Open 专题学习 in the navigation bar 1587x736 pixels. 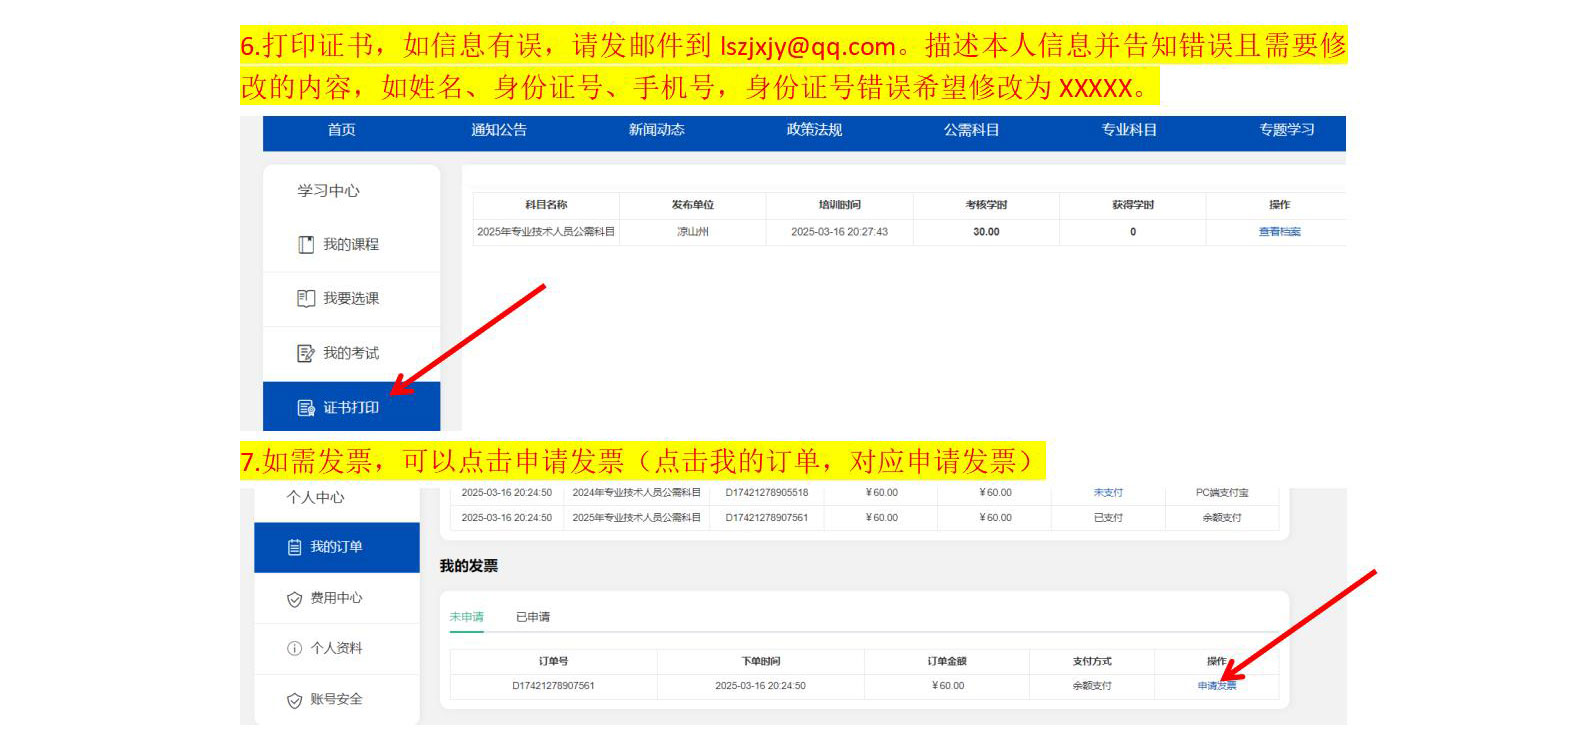click(x=1287, y=130)
